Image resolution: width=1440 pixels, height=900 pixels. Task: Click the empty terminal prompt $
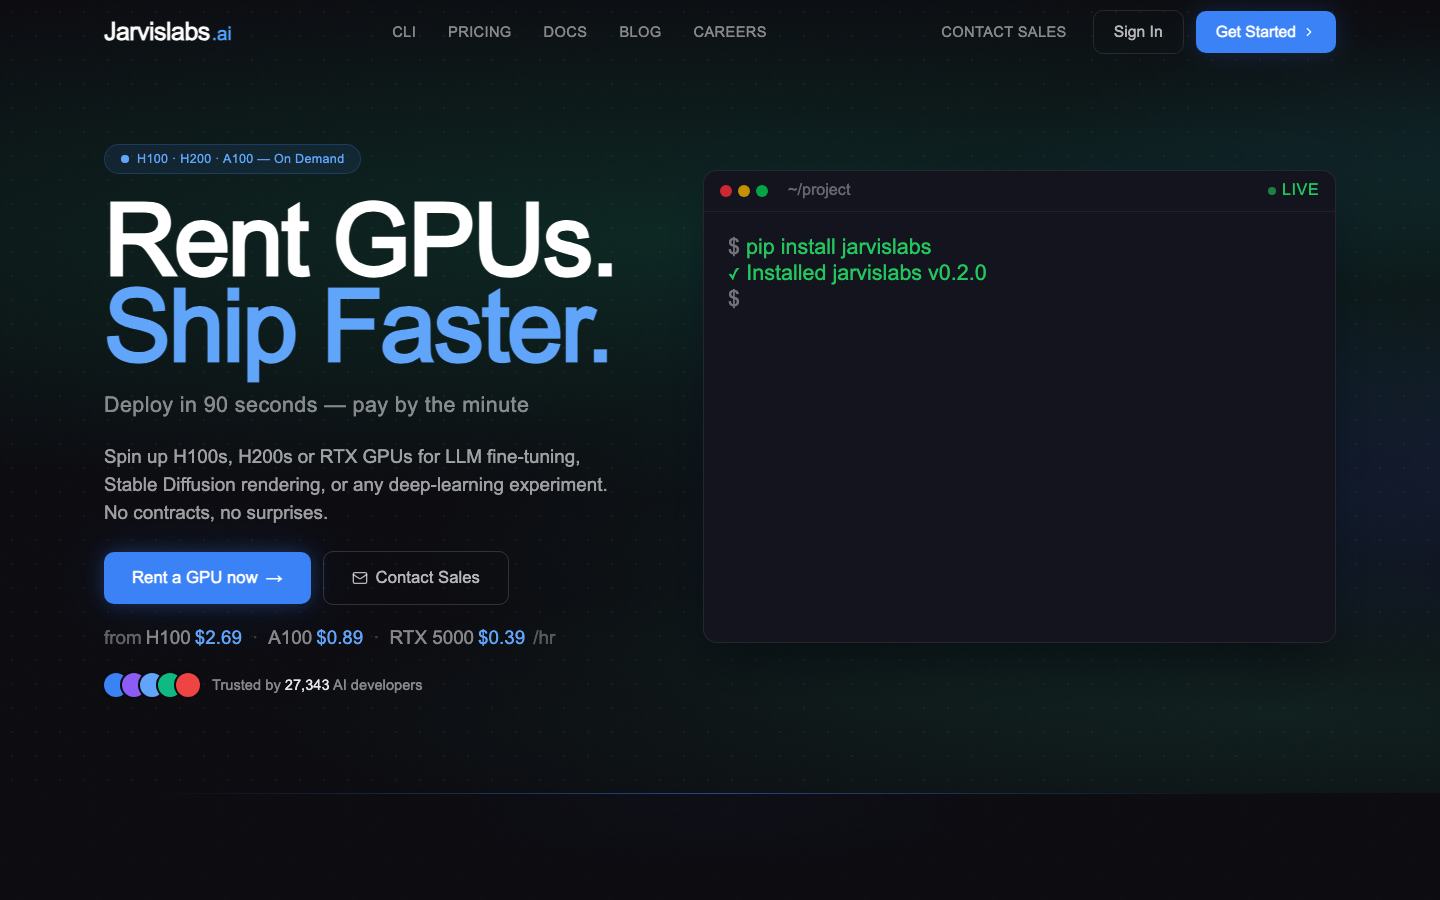point(734,299)
